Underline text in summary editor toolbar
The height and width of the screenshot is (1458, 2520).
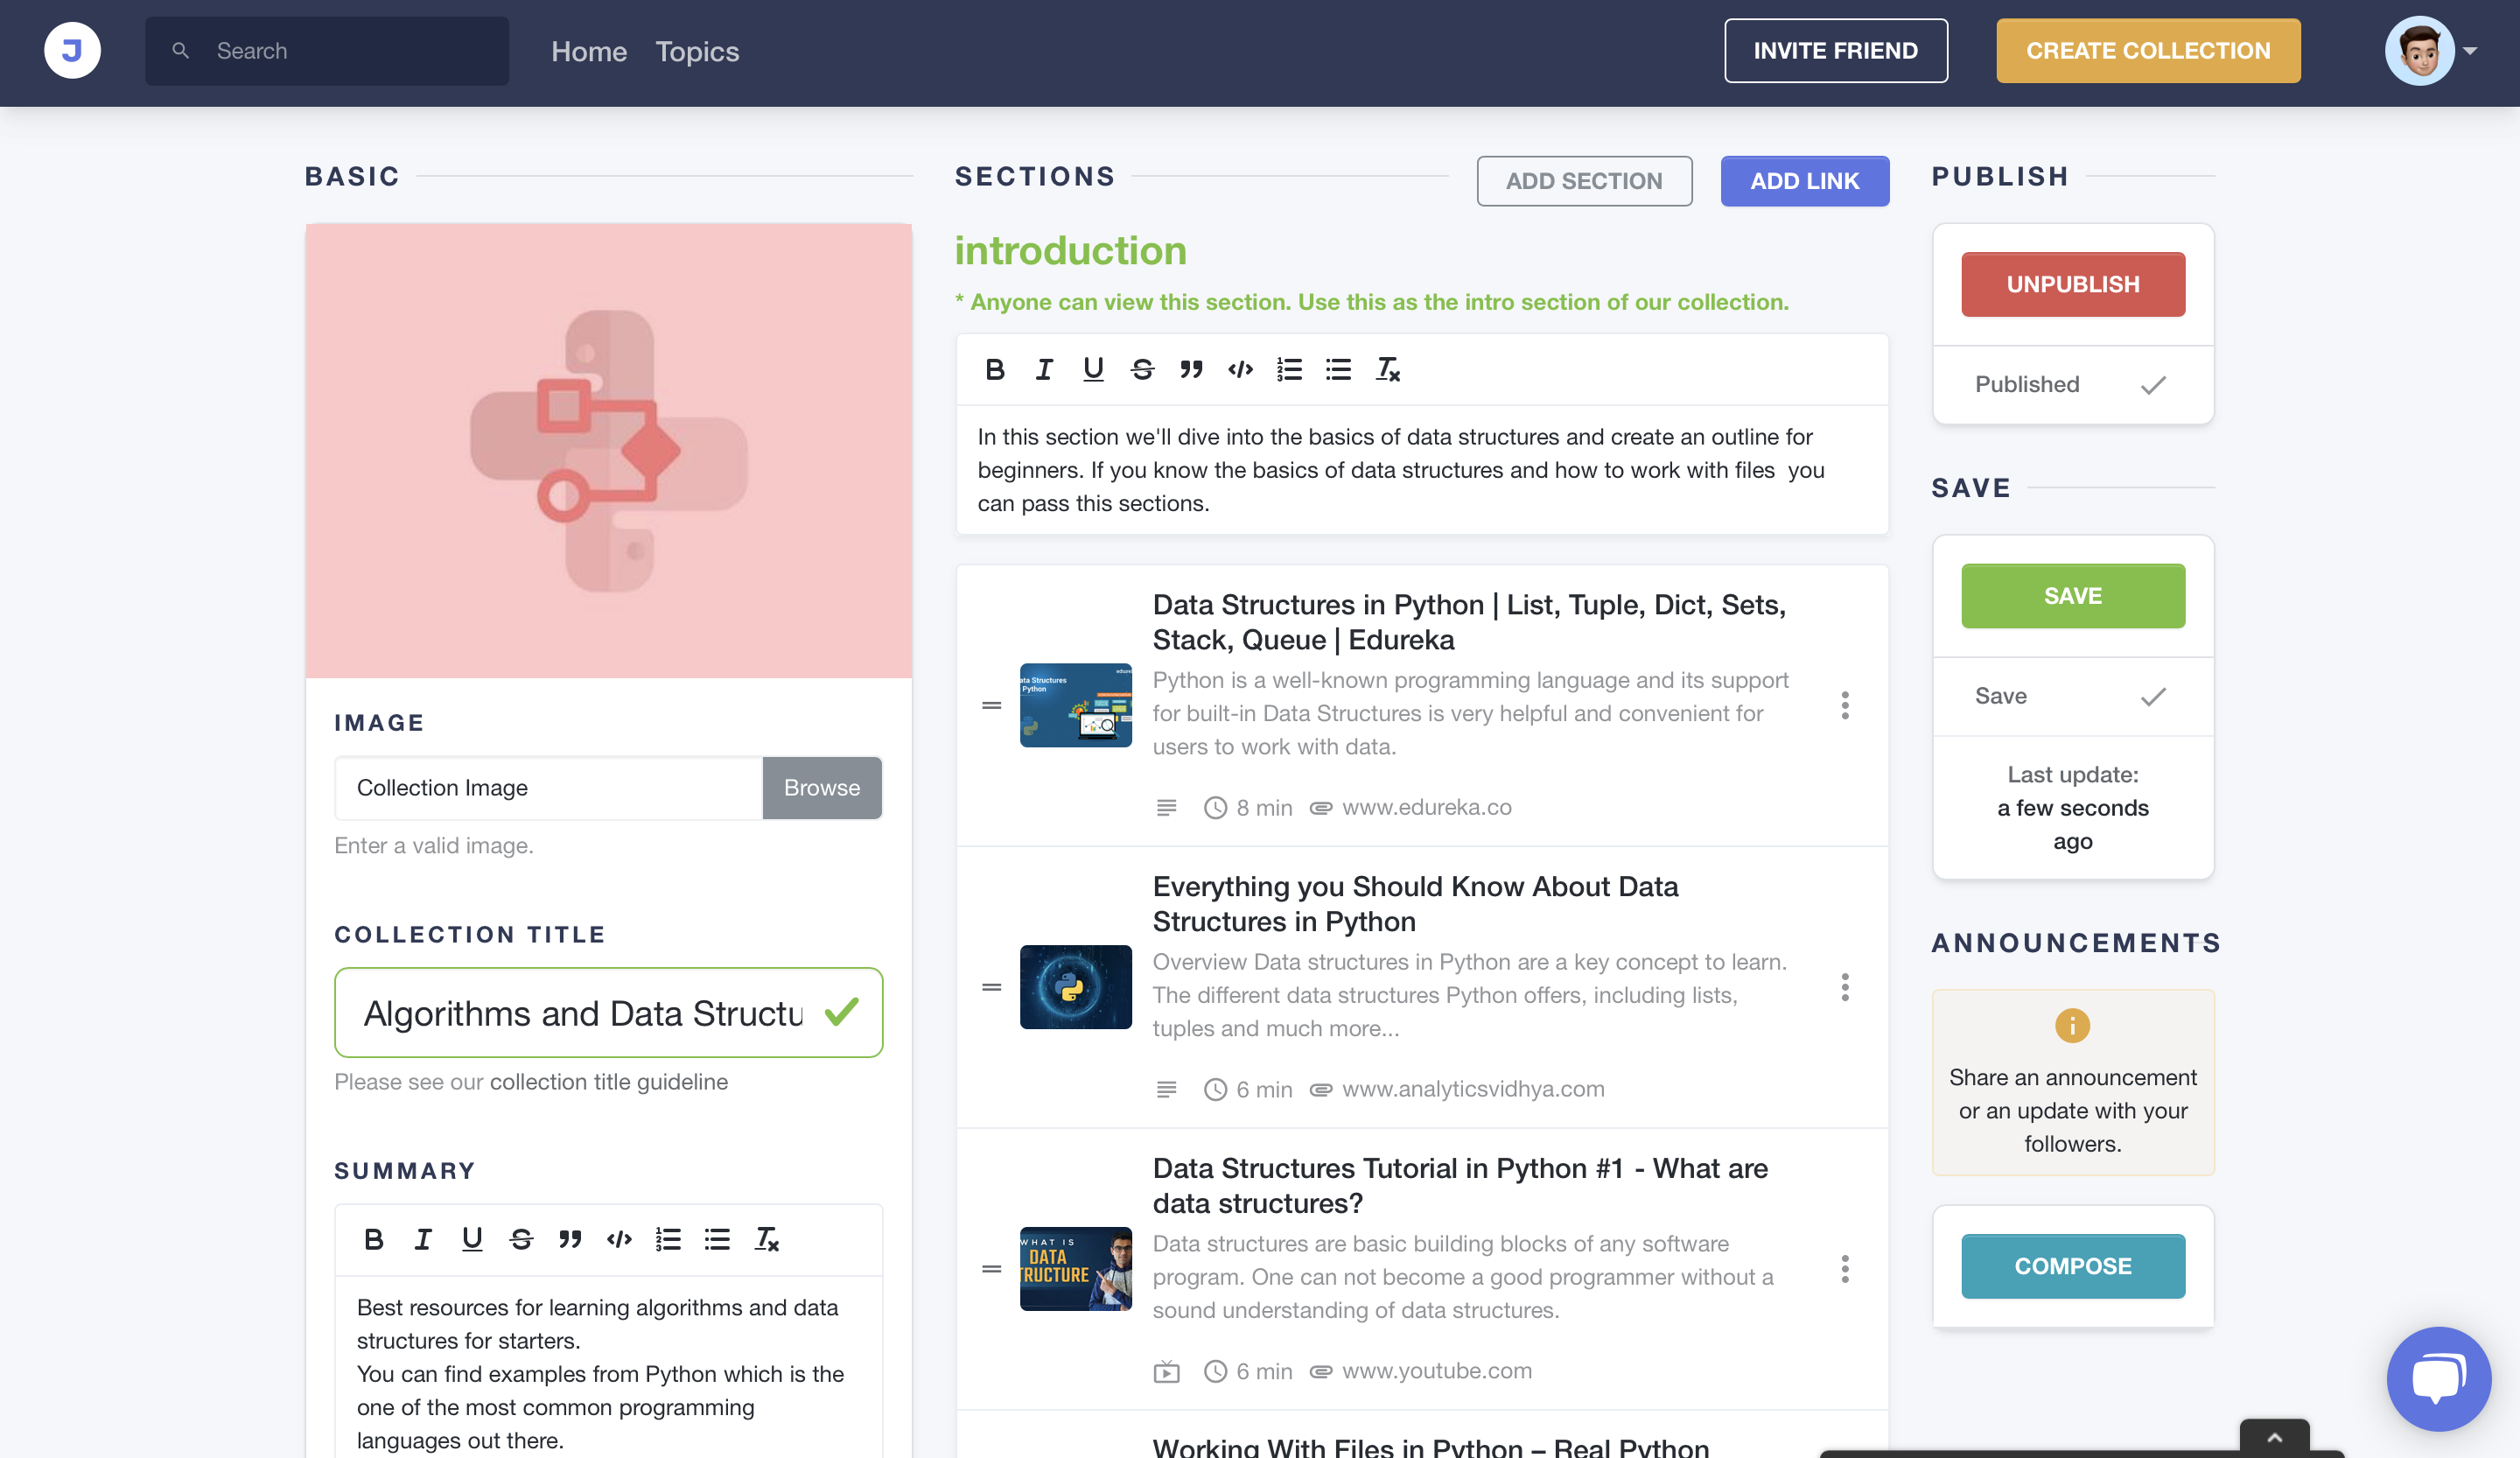(472, 1240)
